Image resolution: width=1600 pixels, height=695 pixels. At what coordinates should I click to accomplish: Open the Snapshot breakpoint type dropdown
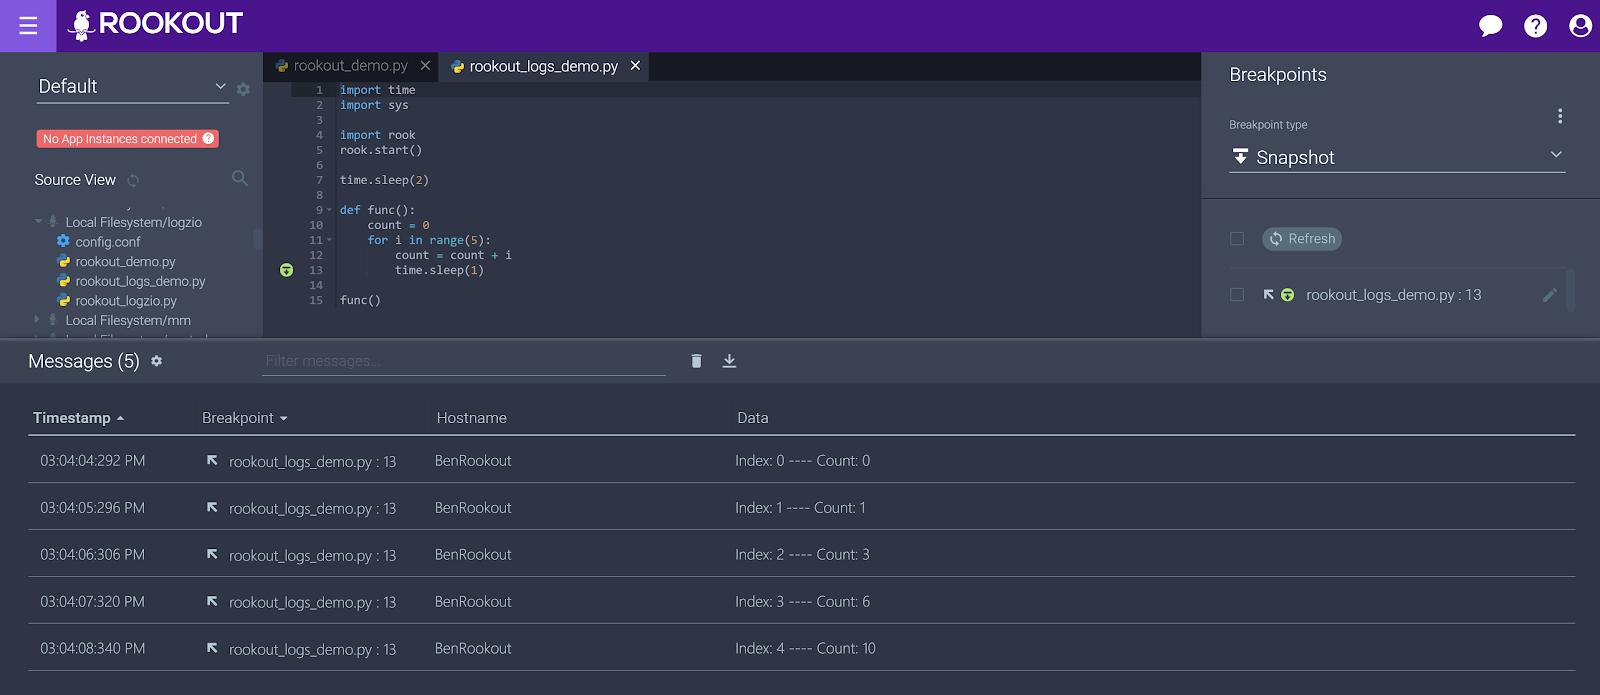point(1397,157)
